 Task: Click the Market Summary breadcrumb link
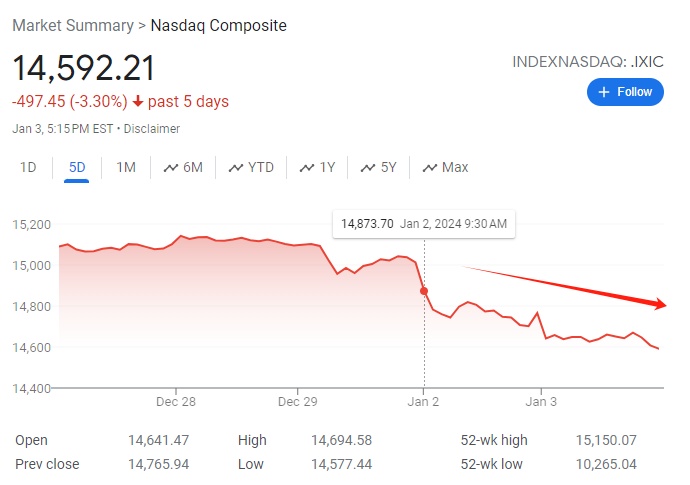pos(72,26)
